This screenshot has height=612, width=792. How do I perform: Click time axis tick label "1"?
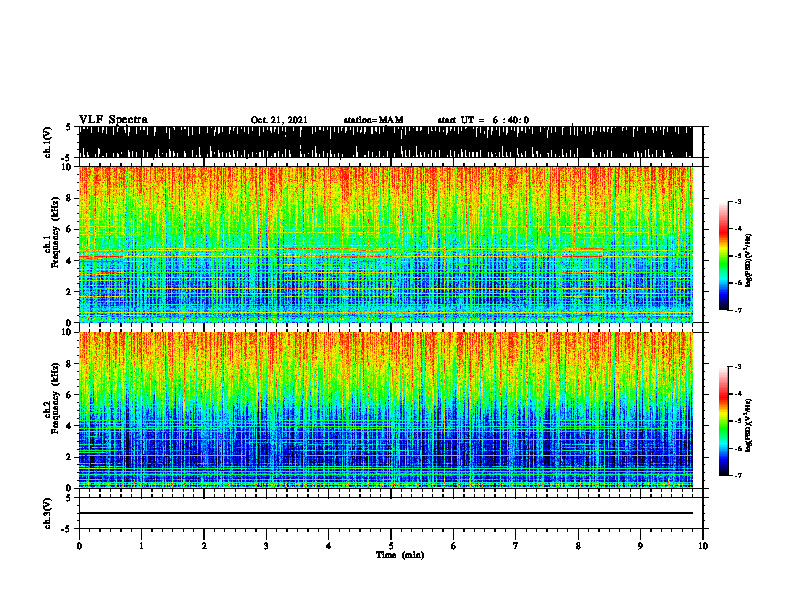(141, 546)
